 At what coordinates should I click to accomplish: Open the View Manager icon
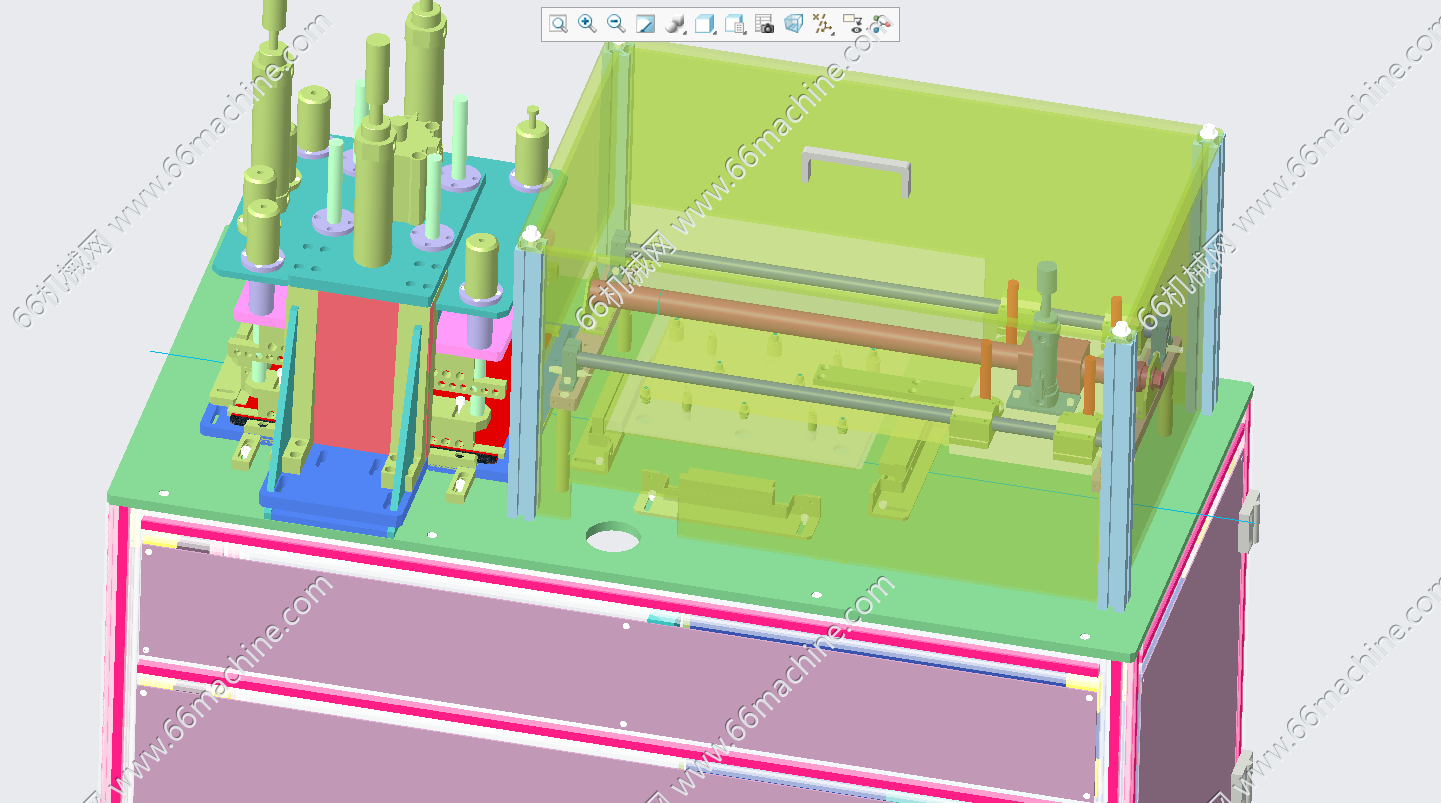tap(735, 24)
